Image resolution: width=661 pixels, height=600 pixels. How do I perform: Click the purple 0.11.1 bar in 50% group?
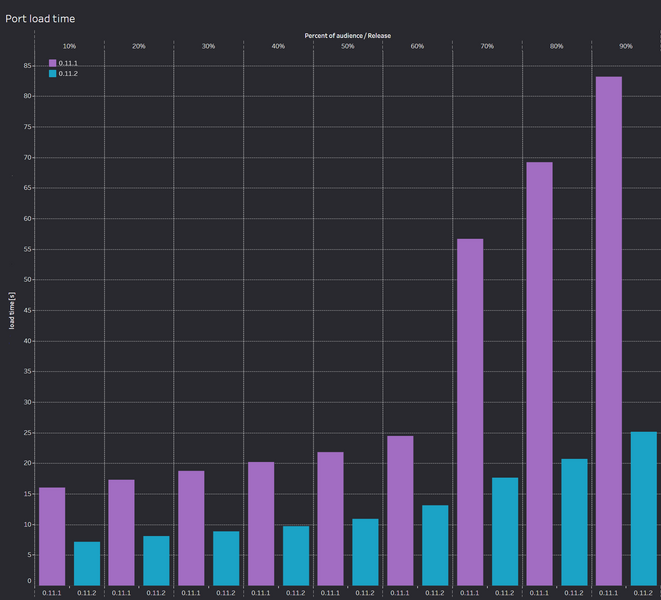(330, 519)
